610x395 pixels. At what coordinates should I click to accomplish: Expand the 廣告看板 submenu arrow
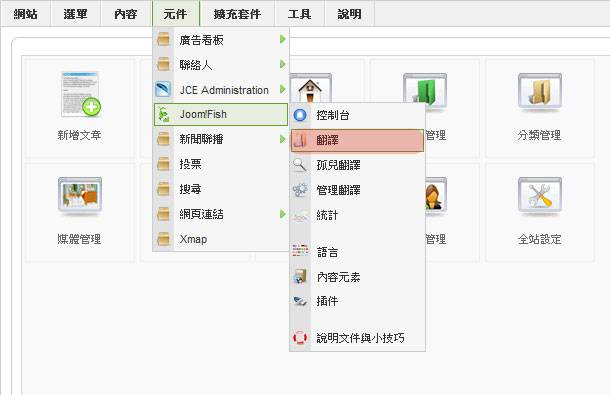(x=283, y=39)
